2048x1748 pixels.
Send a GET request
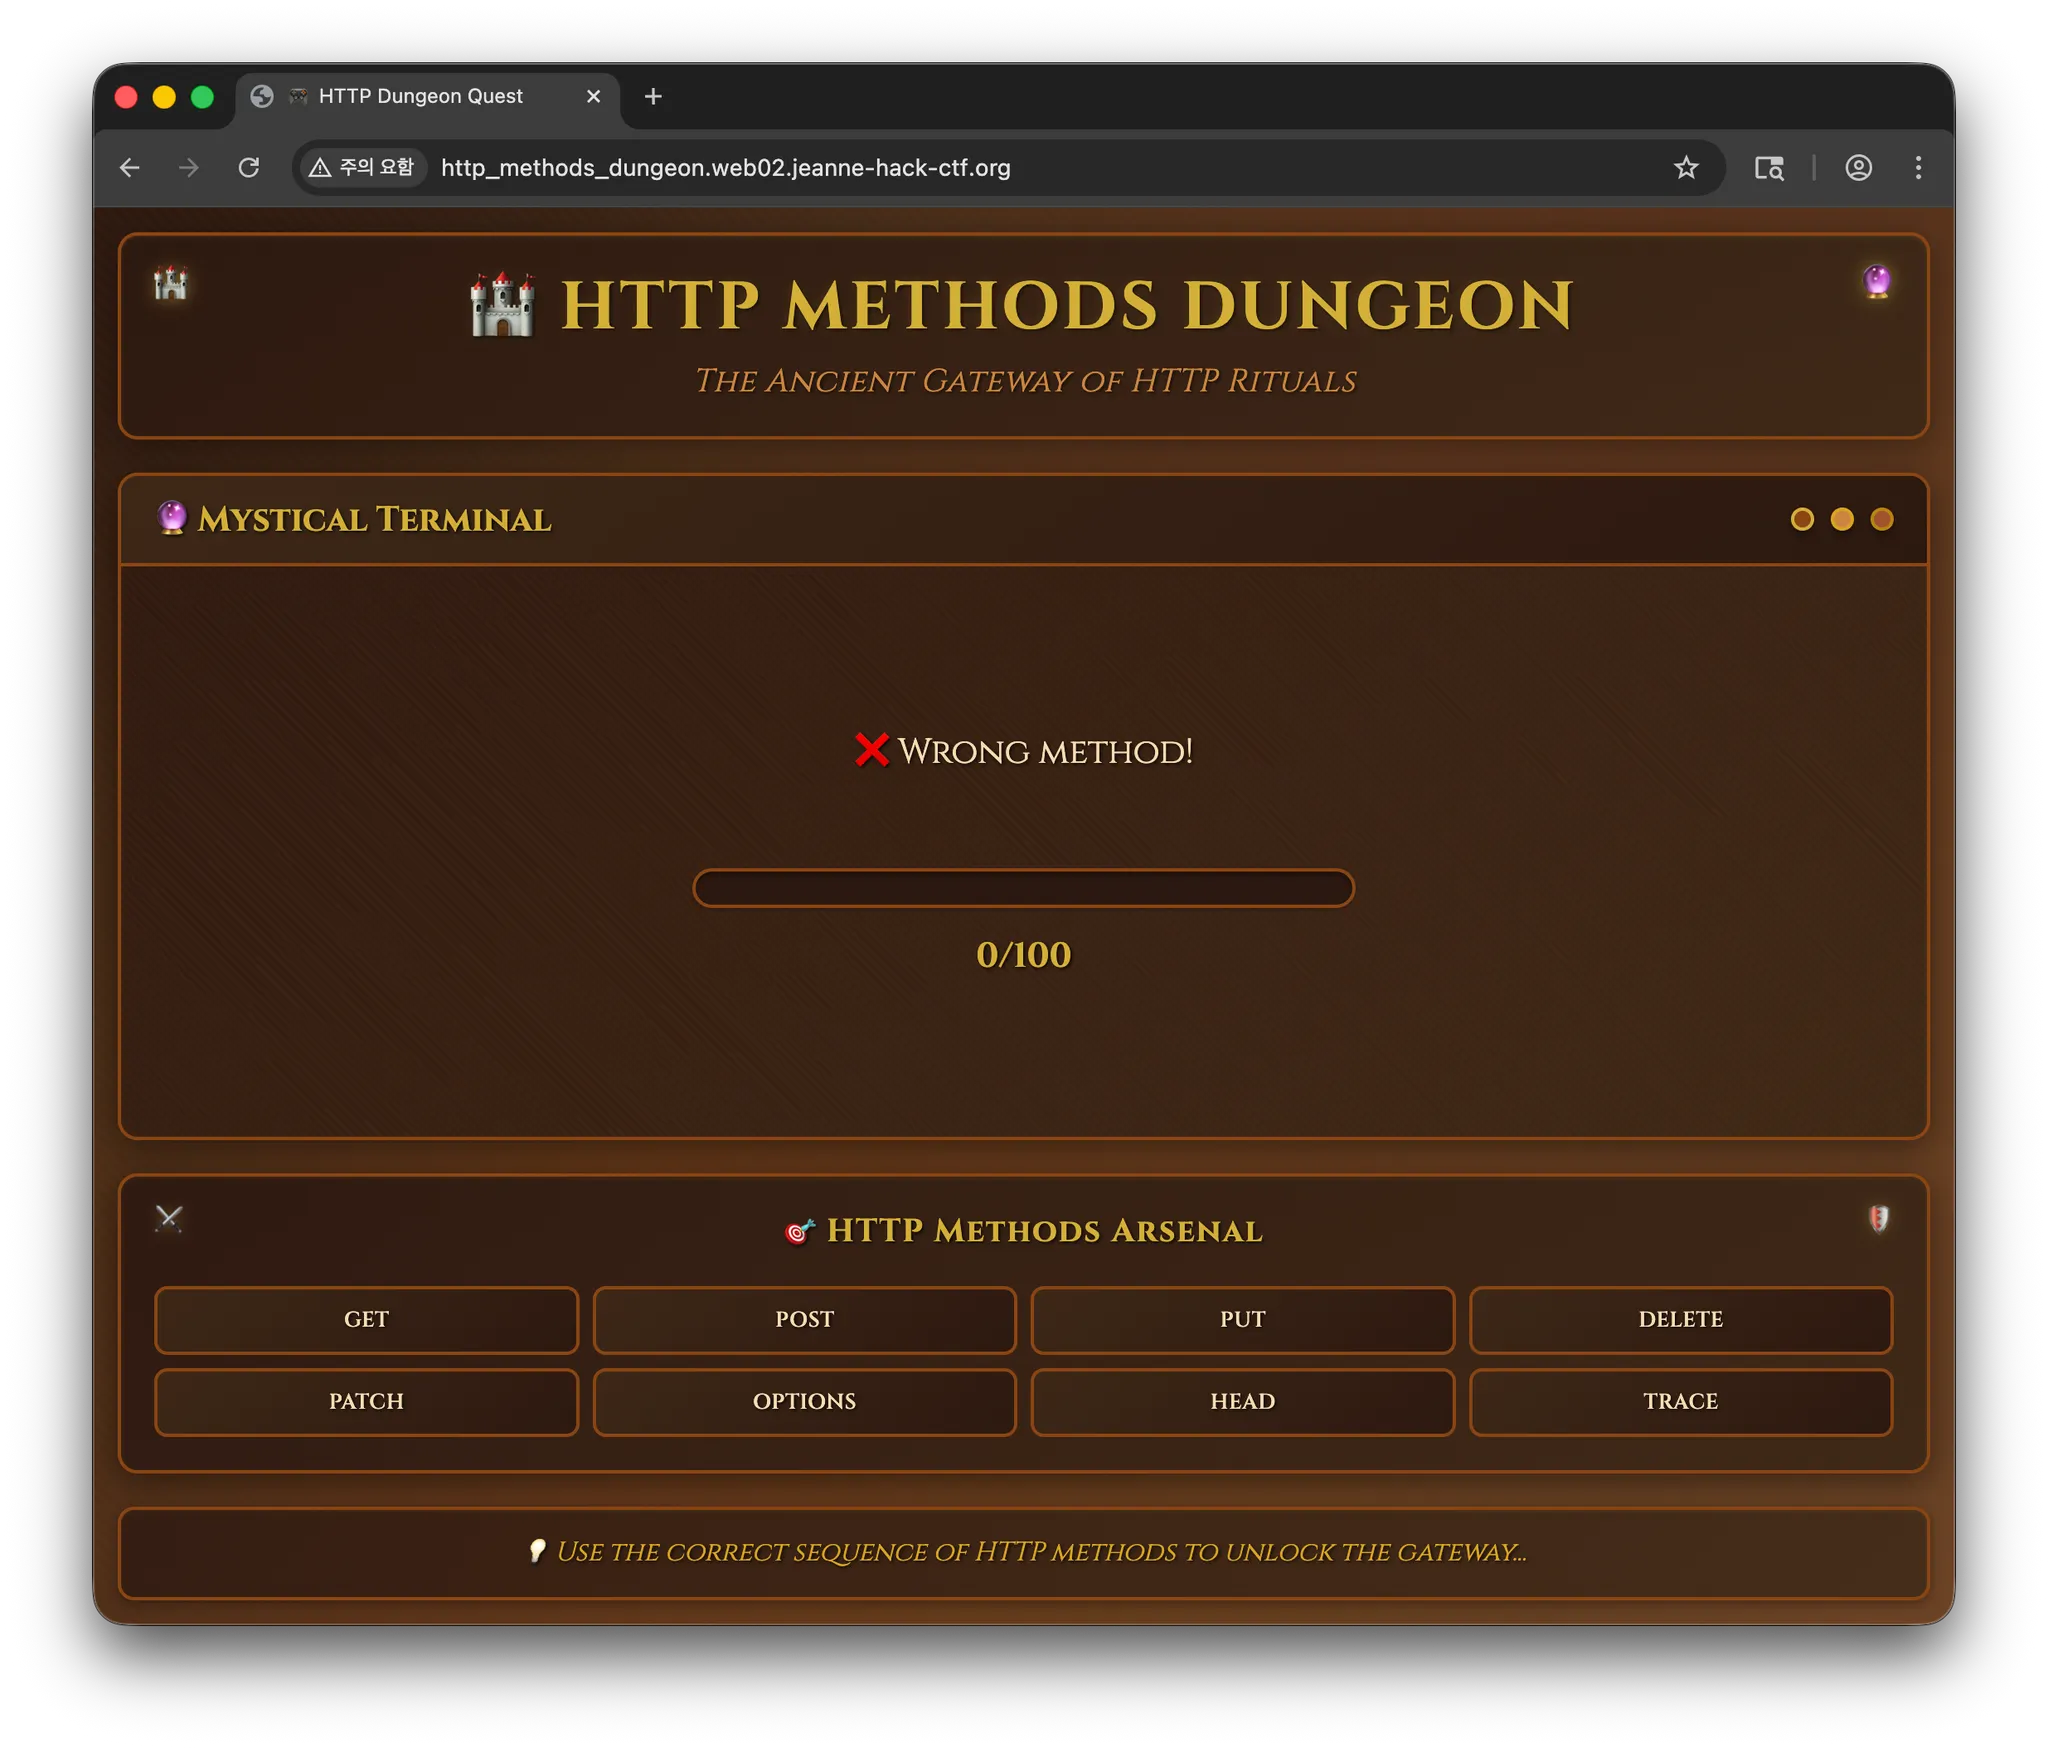(366, 1319)
